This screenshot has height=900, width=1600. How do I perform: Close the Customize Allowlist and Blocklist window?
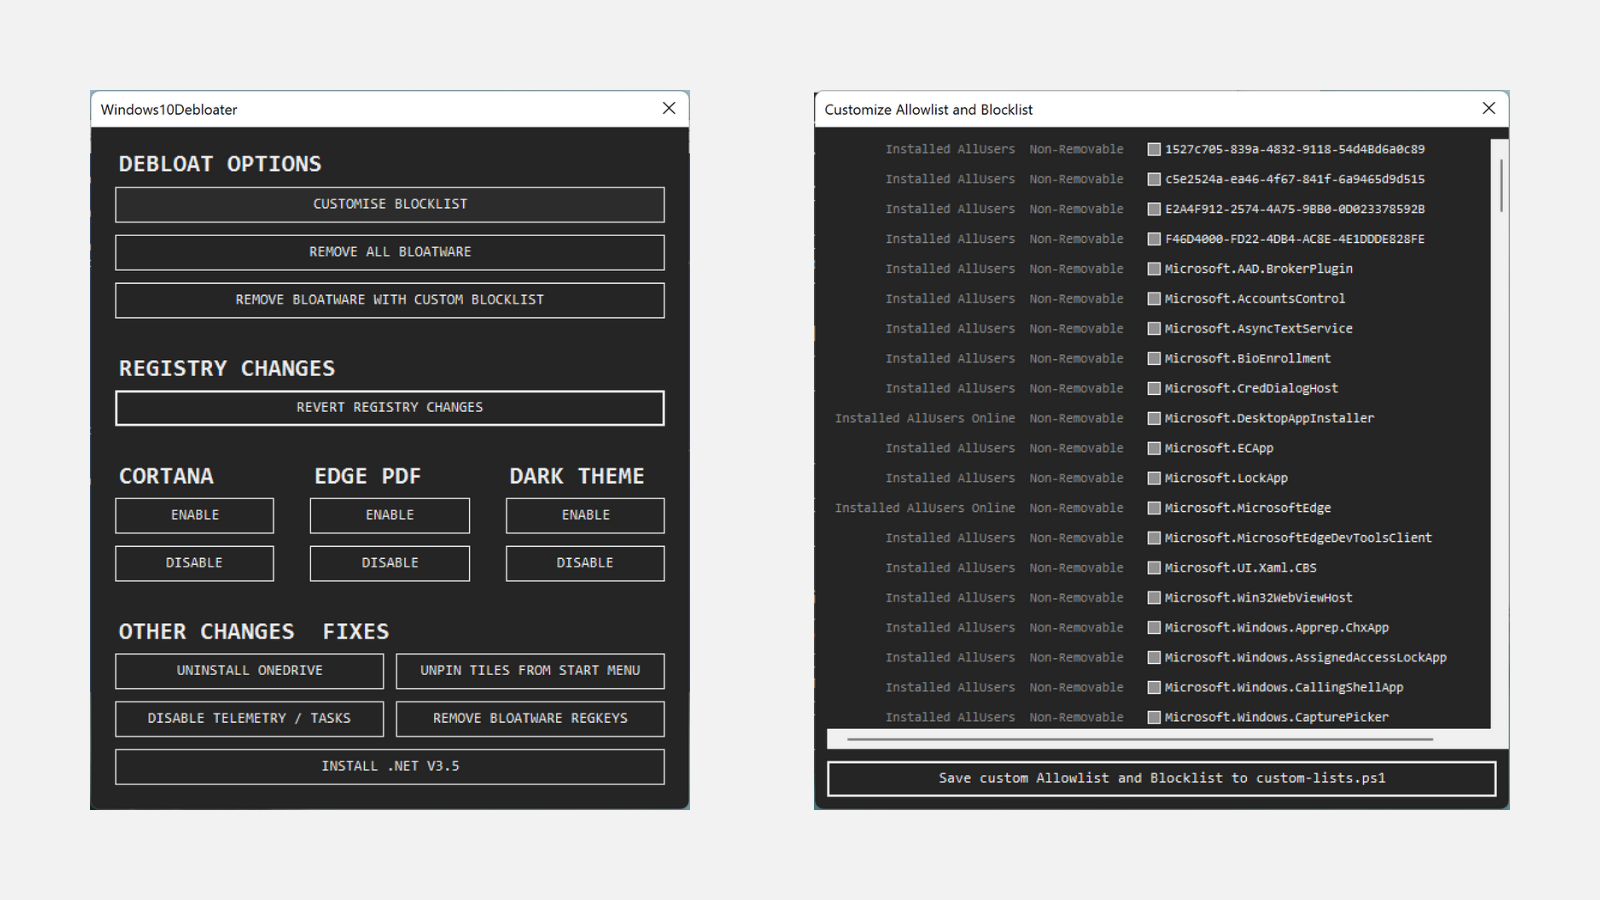click(x=1488, y=108)
